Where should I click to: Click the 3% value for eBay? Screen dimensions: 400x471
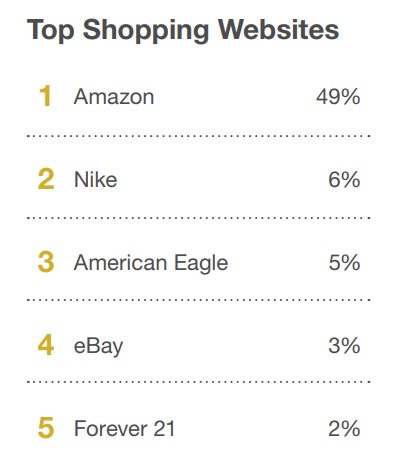[x=344, y=345]
